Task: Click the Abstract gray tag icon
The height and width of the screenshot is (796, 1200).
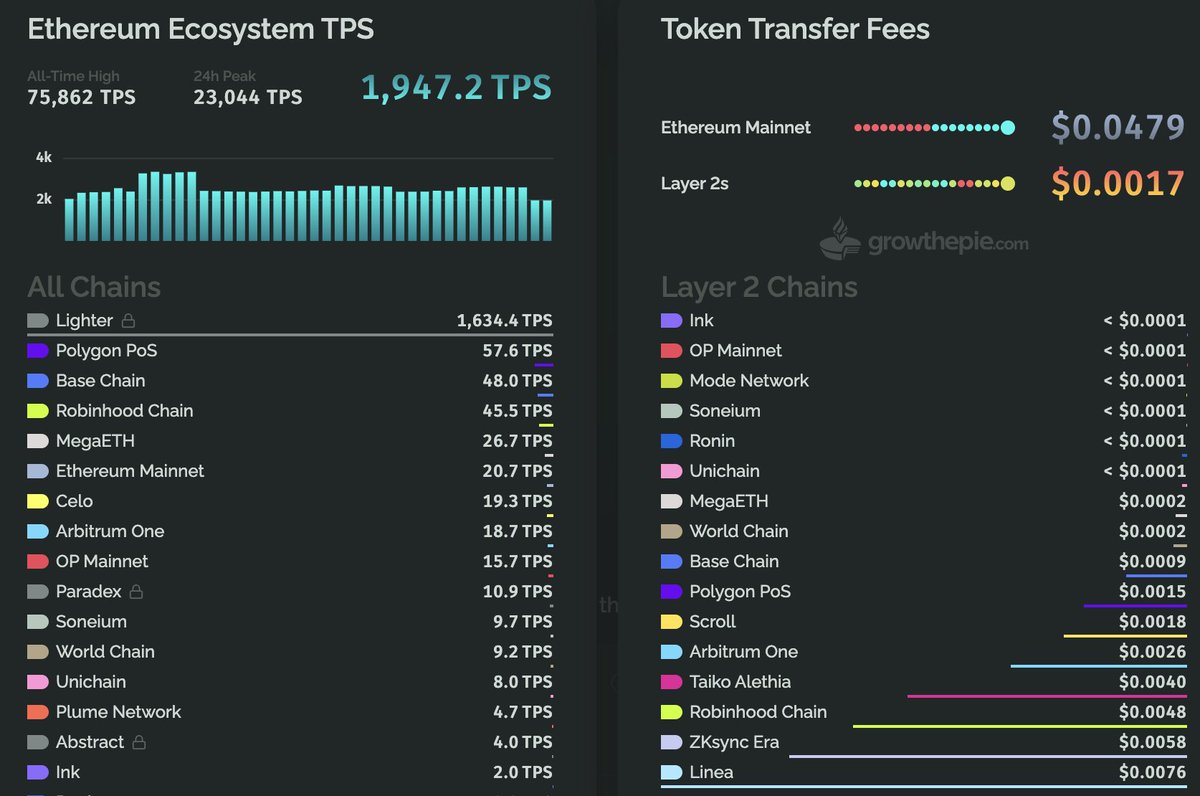Action: 38,742
